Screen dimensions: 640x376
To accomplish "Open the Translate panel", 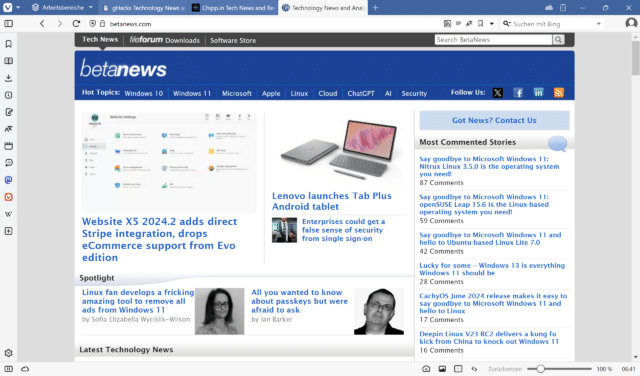I will 8,129.
